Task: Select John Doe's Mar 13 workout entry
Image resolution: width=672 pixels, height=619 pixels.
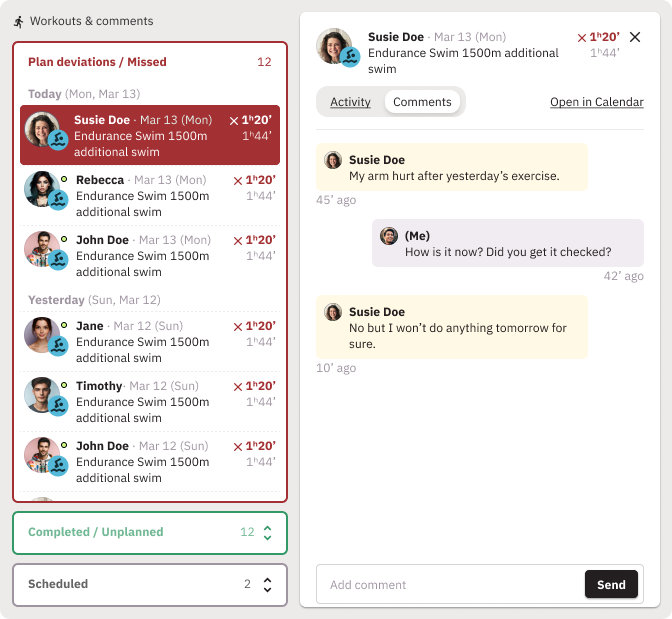Action: tap(150, 256)
